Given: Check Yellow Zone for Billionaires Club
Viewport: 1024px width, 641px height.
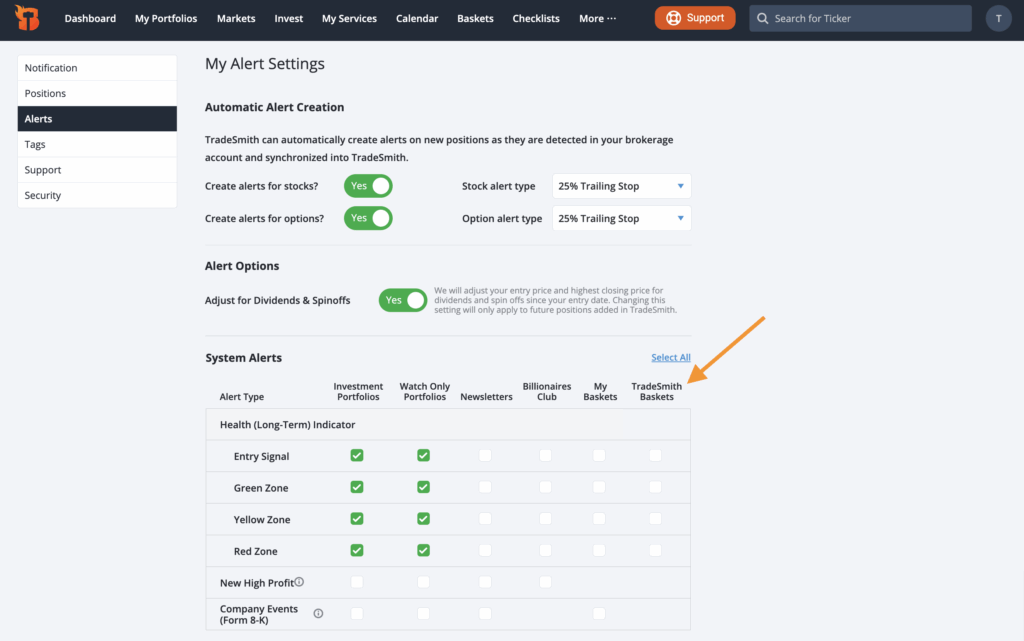Looking at the screenshot, I should pos(545,519).
